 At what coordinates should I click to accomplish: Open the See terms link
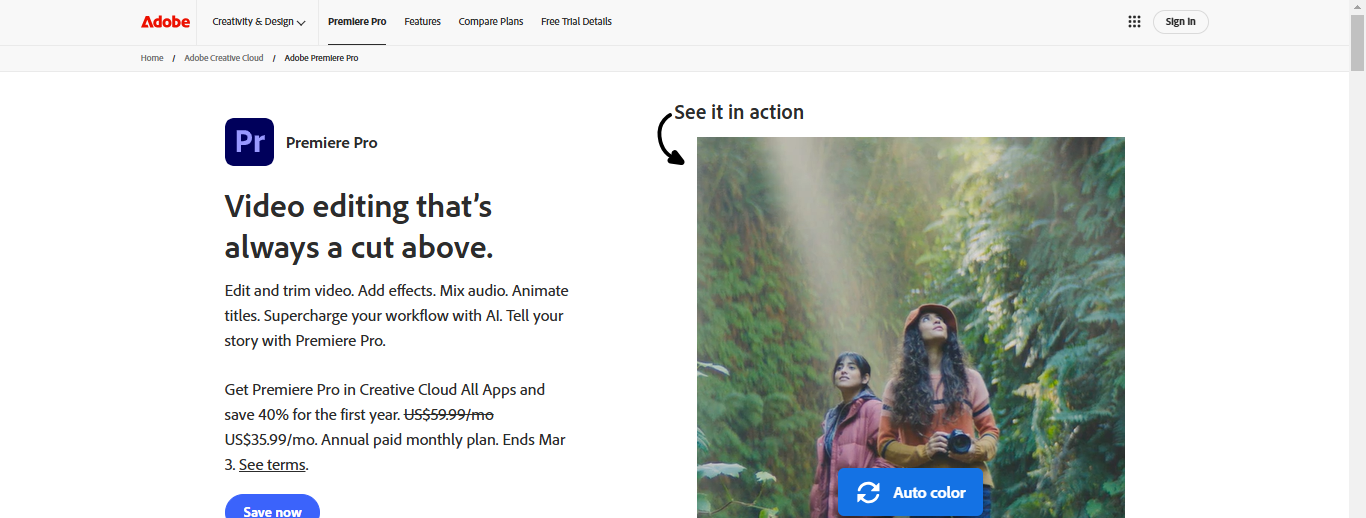pyautogui.click(x=272, y=465)
